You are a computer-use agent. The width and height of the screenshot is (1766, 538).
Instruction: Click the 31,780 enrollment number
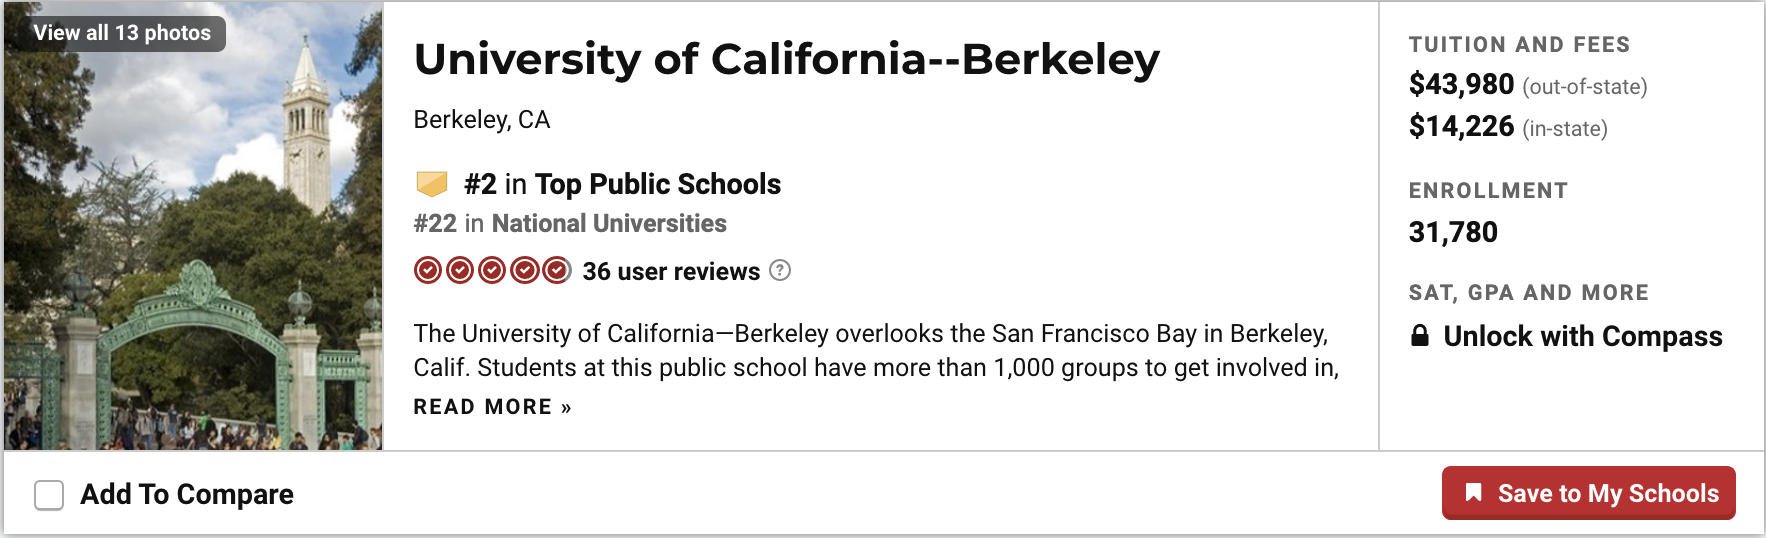pyautogui.click(x=1453, y=232)
